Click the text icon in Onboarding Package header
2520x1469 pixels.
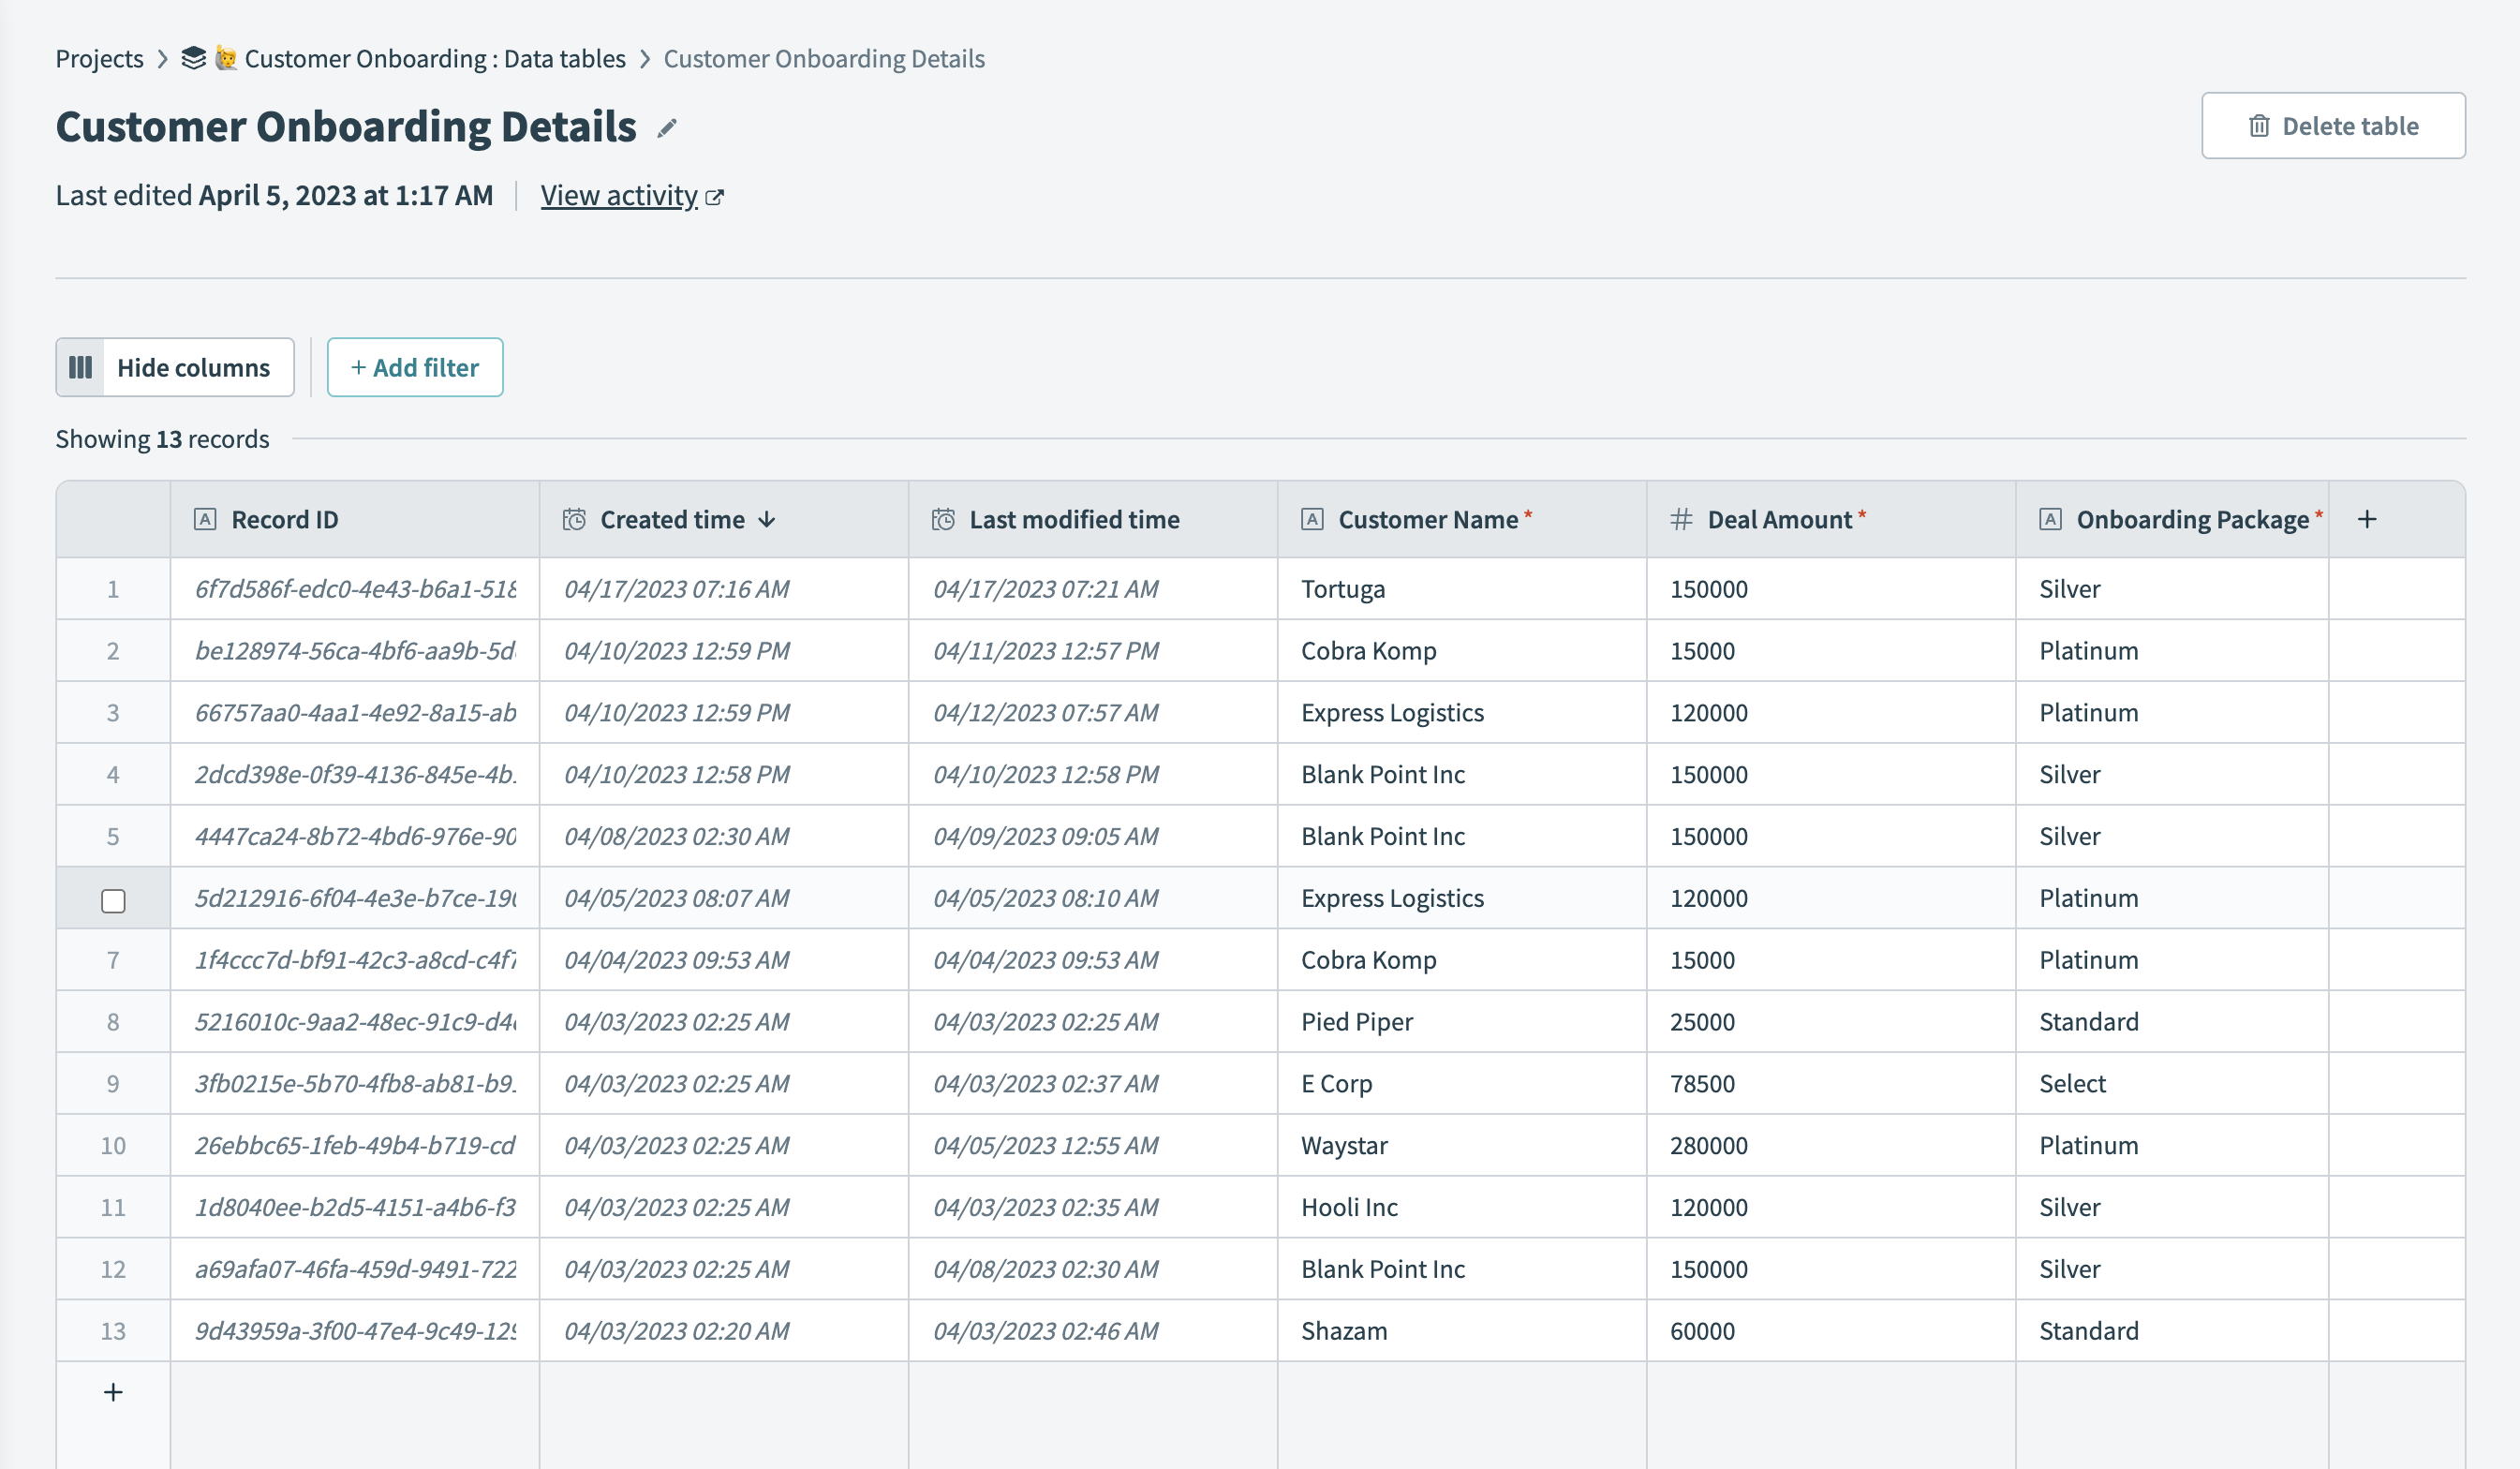pos(2049,519)
